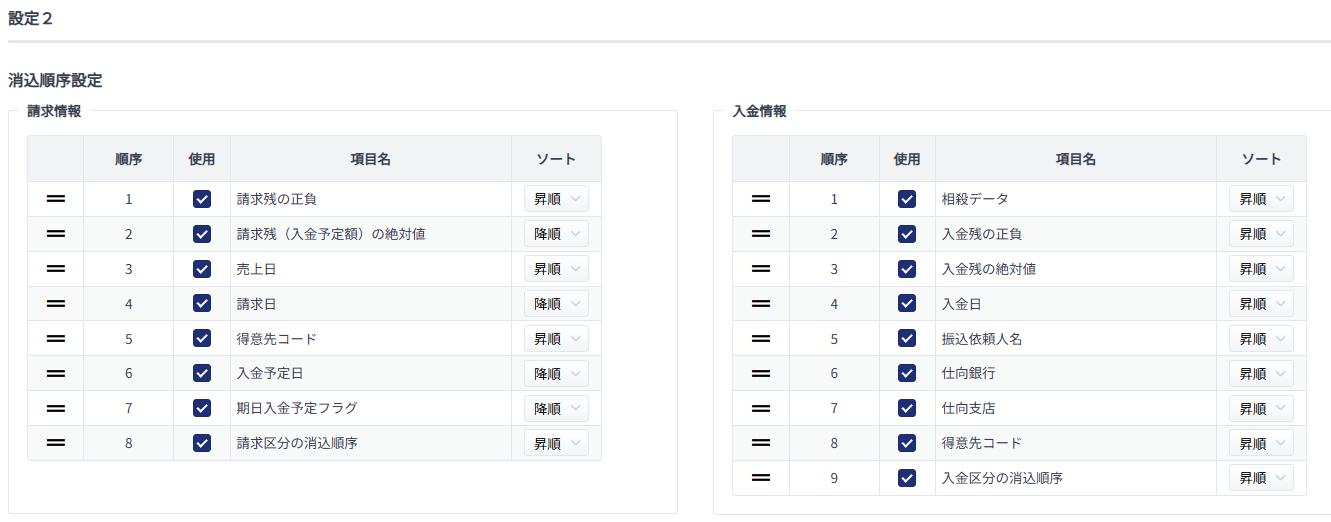
Task: Click drag handle icon for 入金日 row
Action: pyautogui.click(x=761, y=304)
